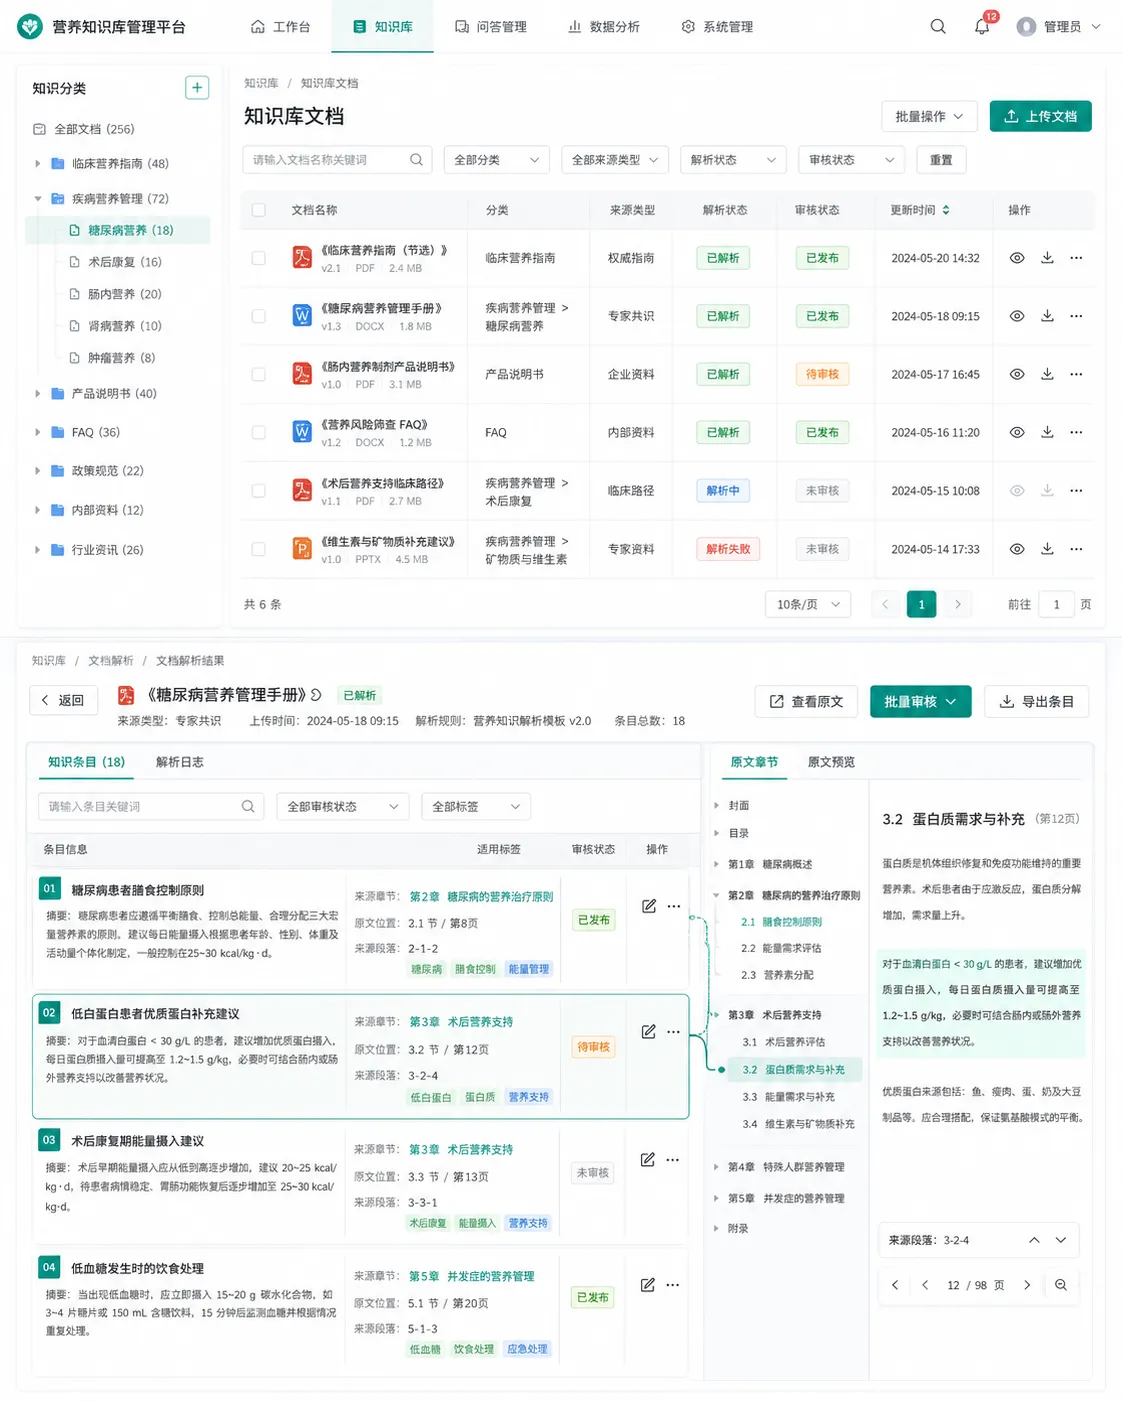This screenshot has height=1402, width=1122.
Task: Open more options for entry 01 糖尿病患者膳食控制原则
Action: click(x=674, y=906)
